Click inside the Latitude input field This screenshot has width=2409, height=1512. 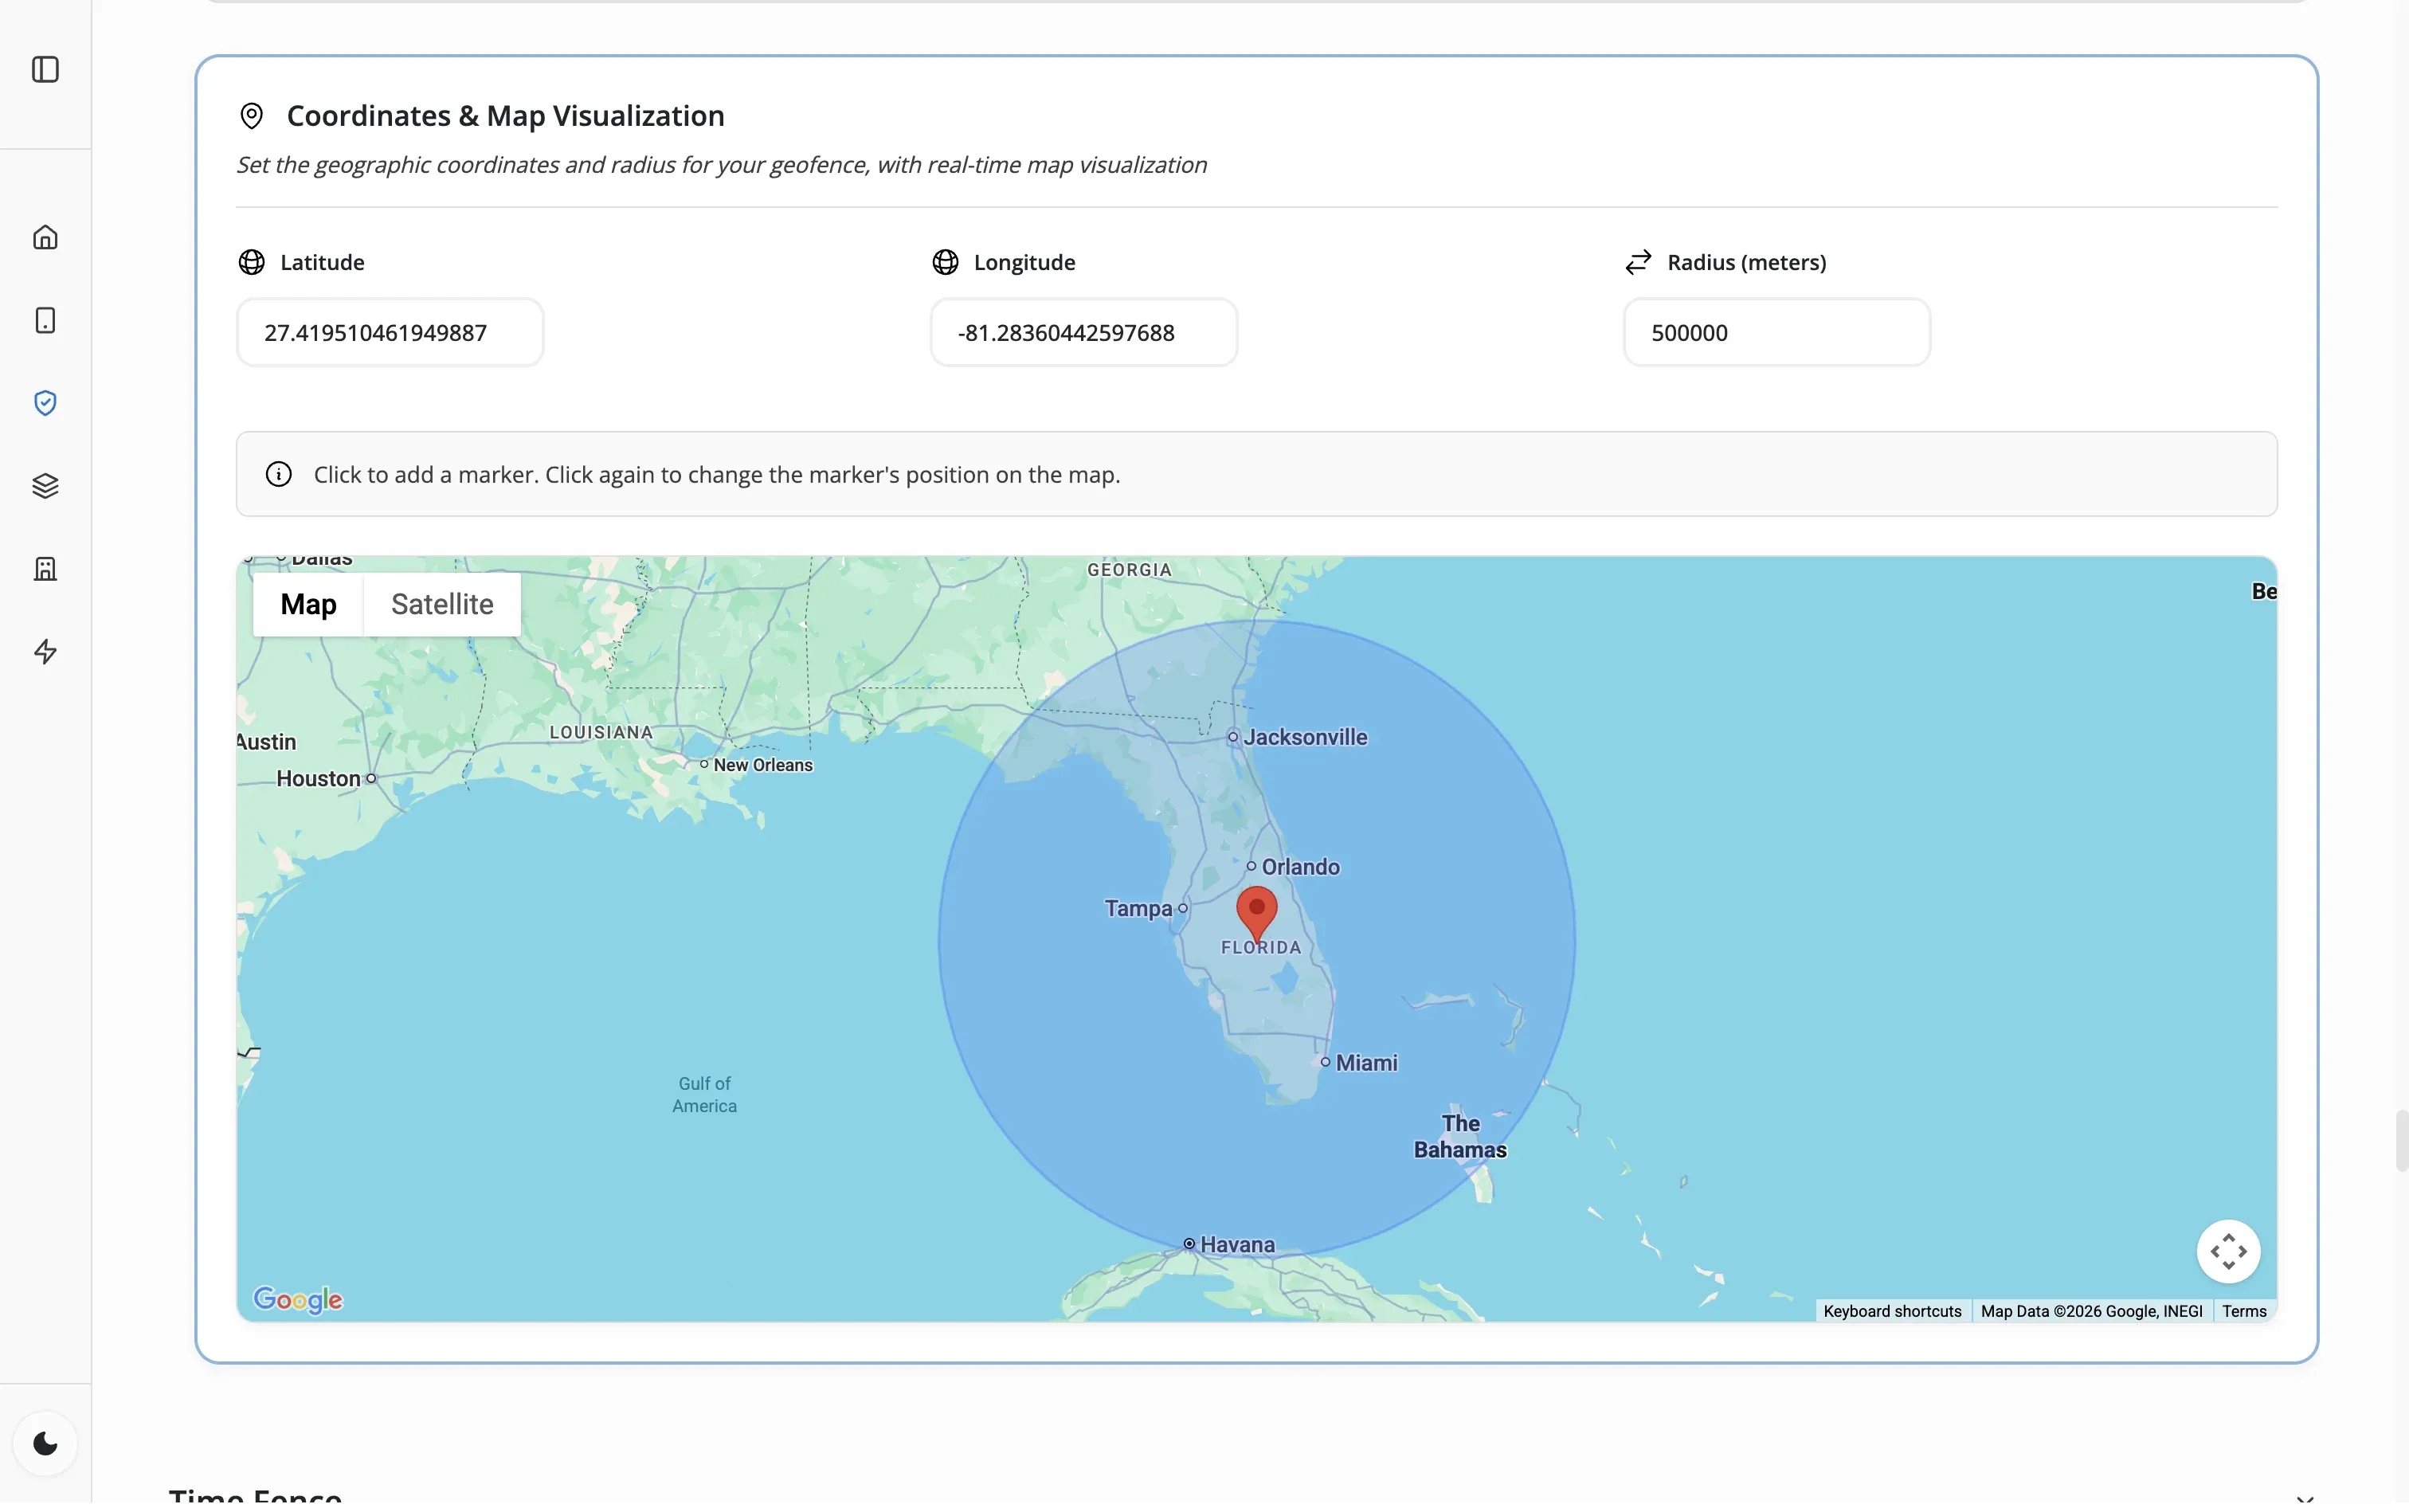click(389, 331)
